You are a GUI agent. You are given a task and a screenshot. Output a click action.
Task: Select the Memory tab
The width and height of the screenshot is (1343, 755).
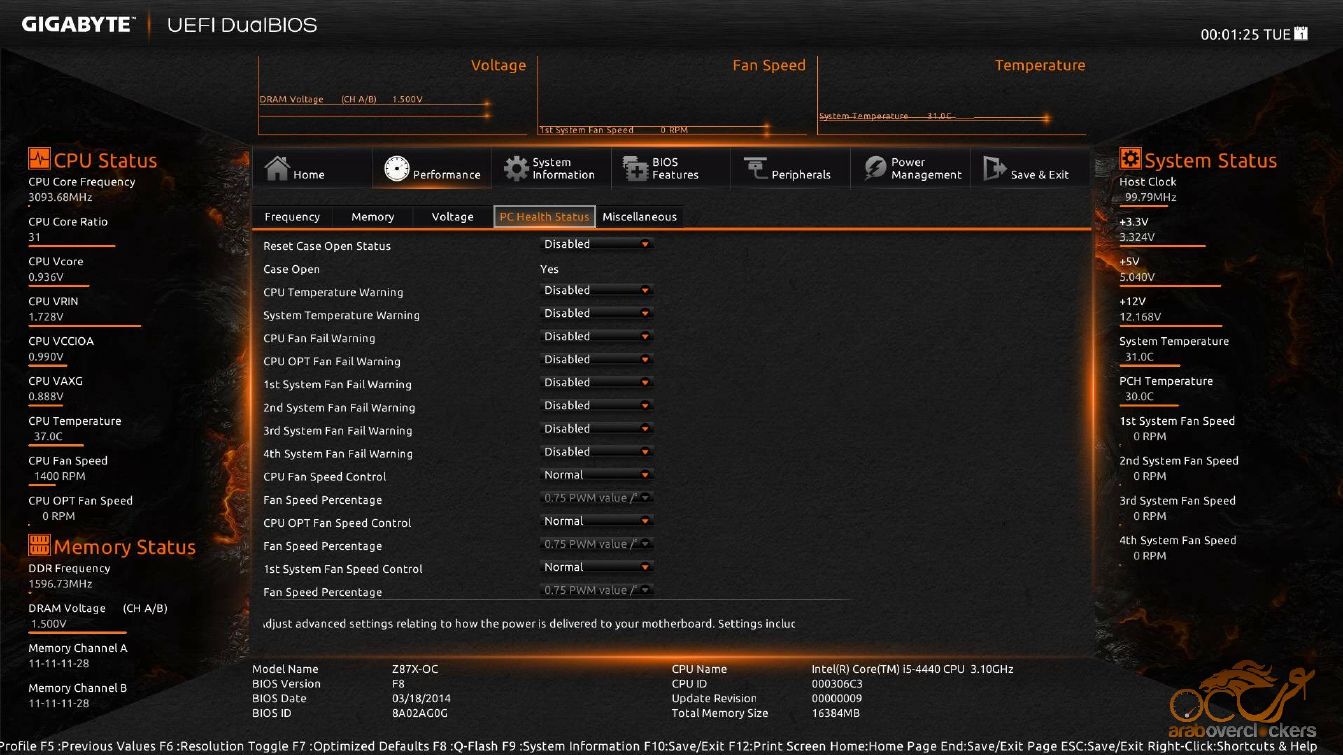coord(372,217)
